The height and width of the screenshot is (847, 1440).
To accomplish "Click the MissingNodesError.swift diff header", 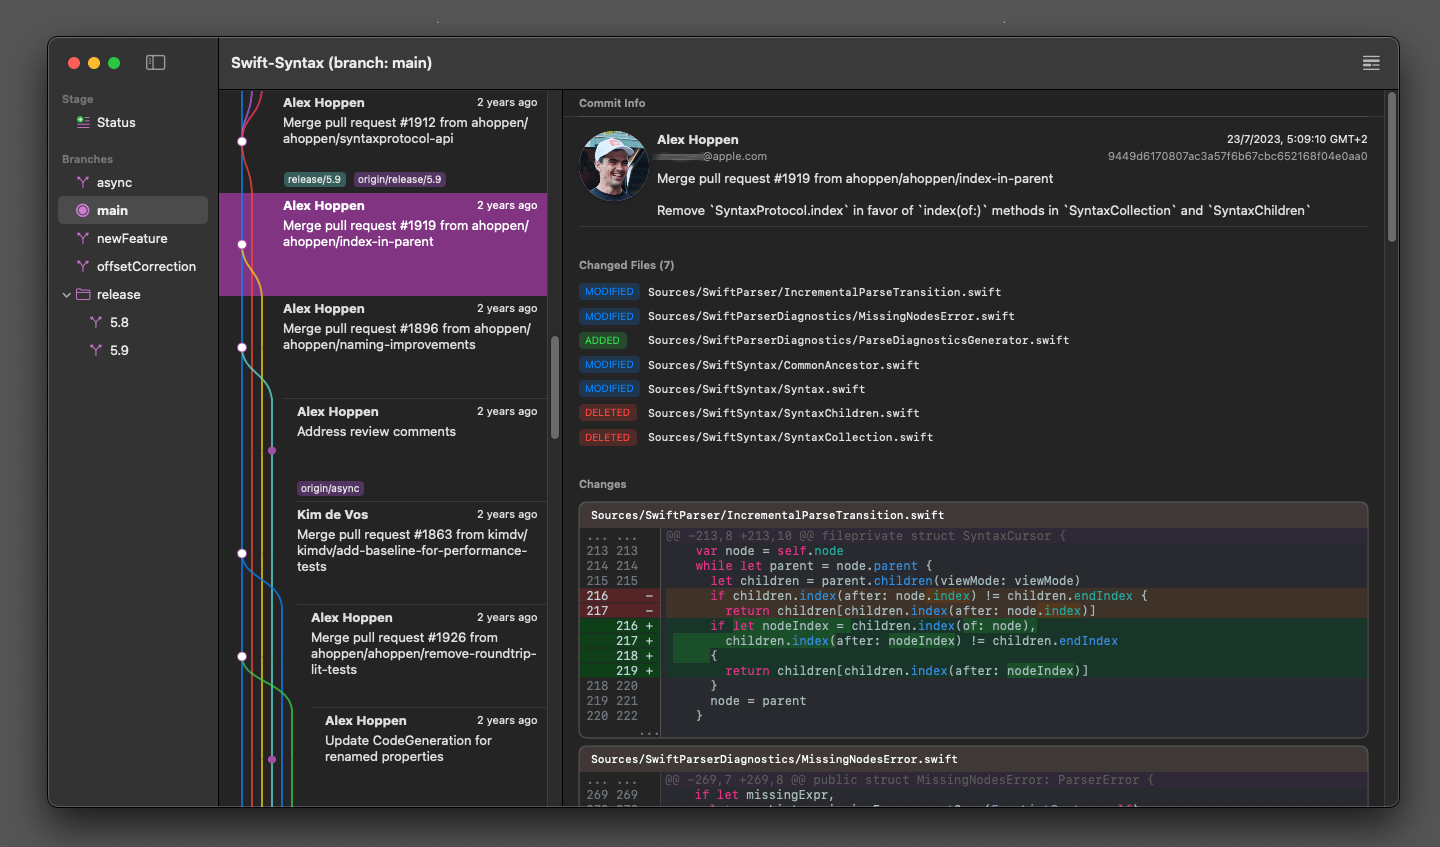I will click(x=973, y=759).
